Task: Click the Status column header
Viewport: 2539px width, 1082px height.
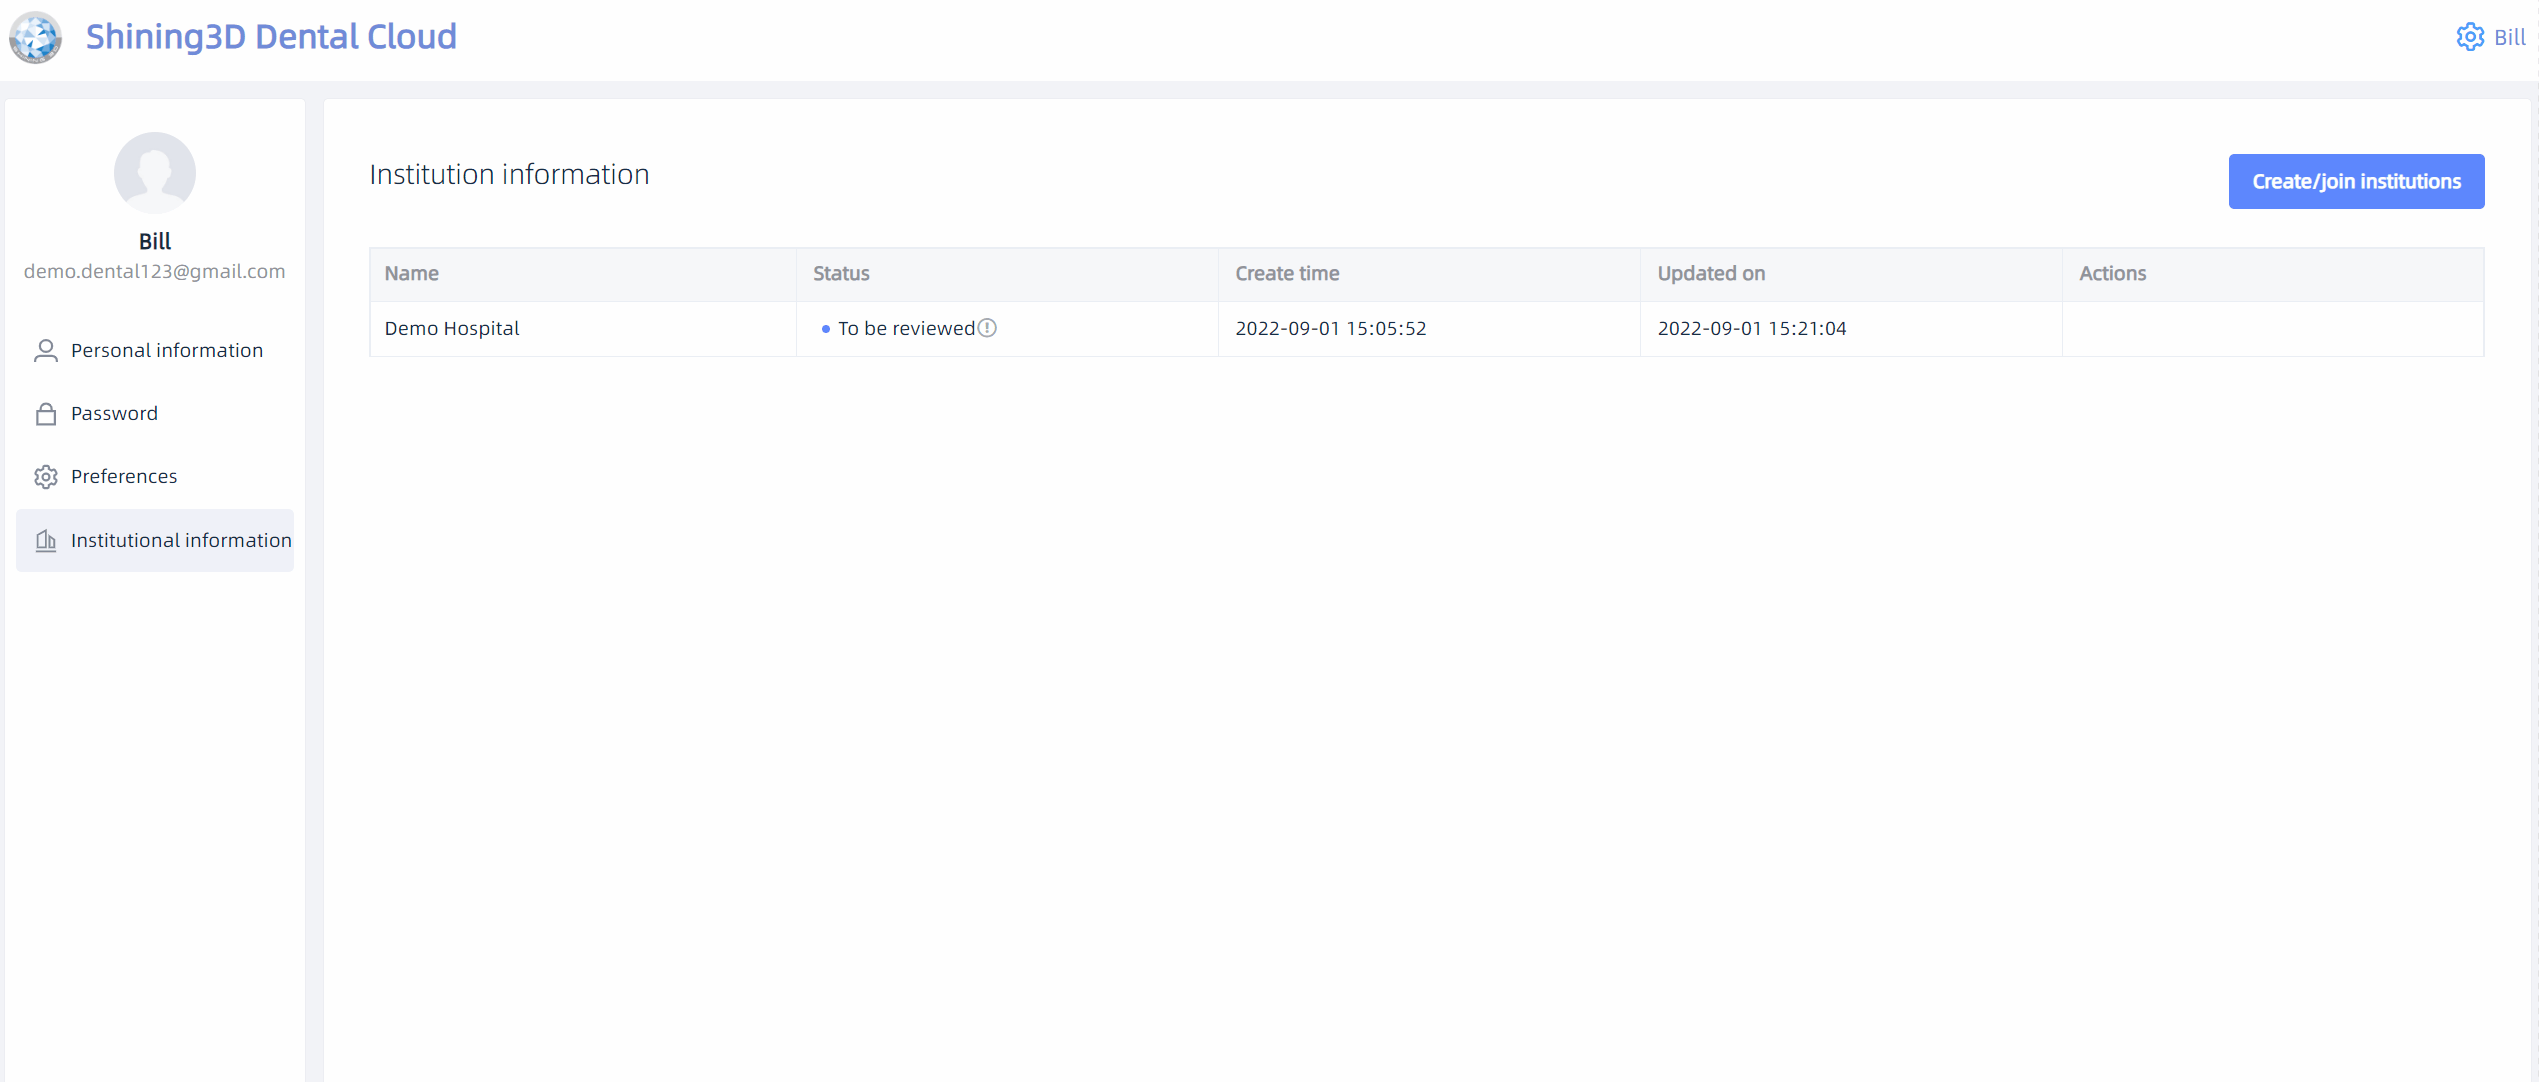Action: [x=841, y=274]
